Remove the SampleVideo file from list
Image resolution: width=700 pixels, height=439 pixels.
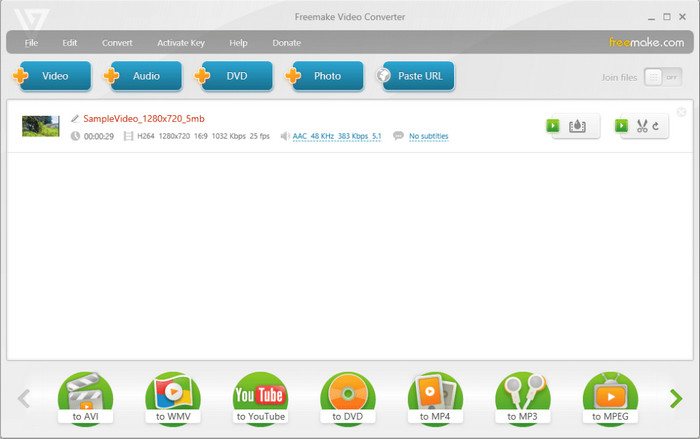click(681, 112)
